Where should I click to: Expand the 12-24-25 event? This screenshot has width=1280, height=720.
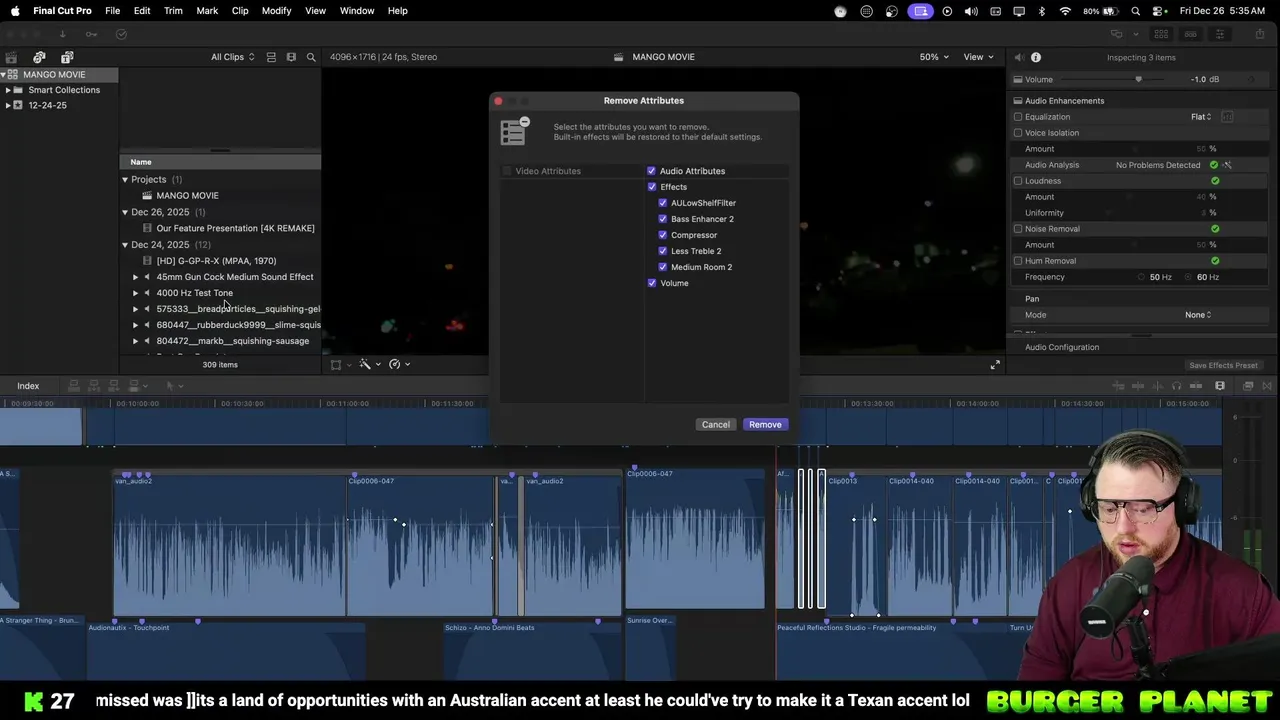8,105
